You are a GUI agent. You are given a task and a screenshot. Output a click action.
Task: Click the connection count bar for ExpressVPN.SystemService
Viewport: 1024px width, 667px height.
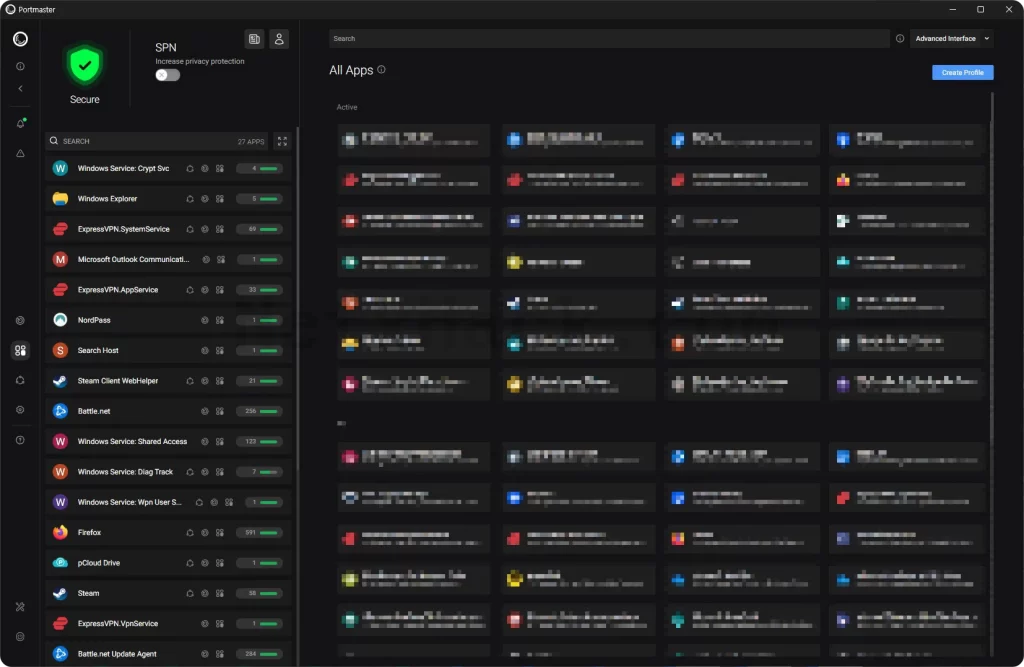[259, 229]
